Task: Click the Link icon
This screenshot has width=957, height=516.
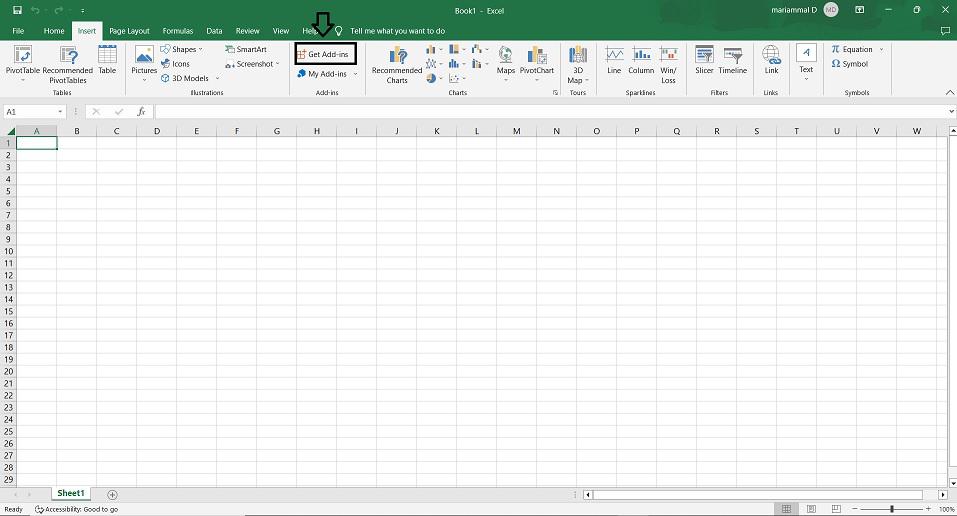Action: tap(771, 60)
